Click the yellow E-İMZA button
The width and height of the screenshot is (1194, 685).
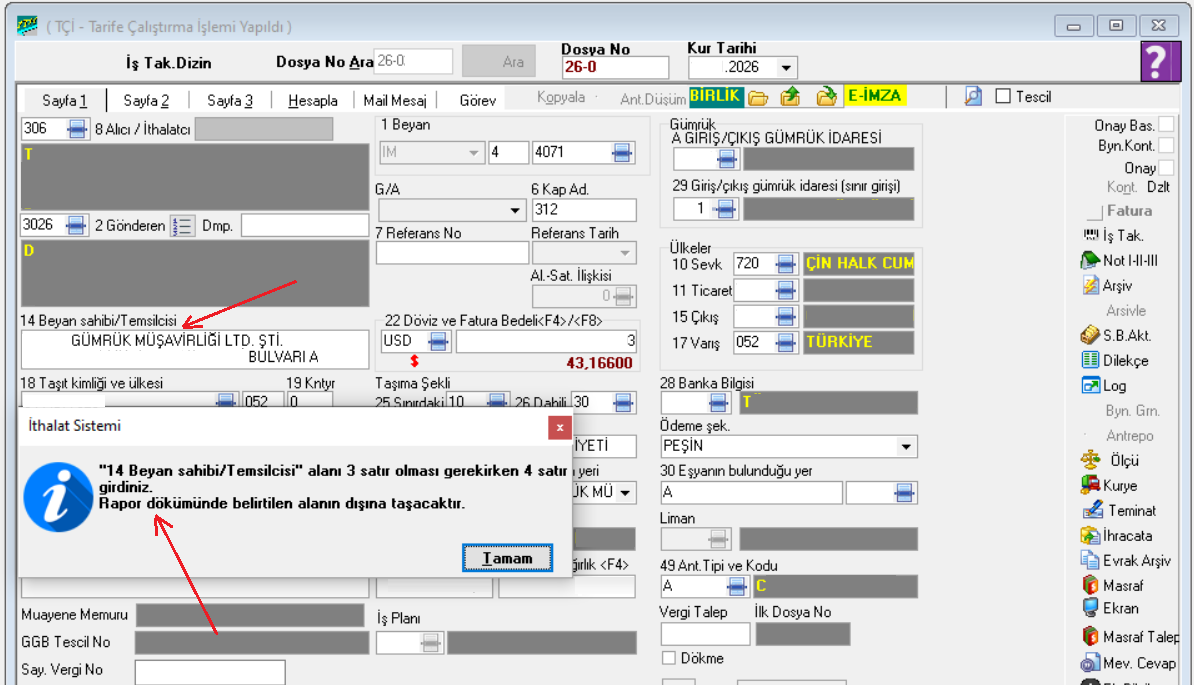point(874,97)
